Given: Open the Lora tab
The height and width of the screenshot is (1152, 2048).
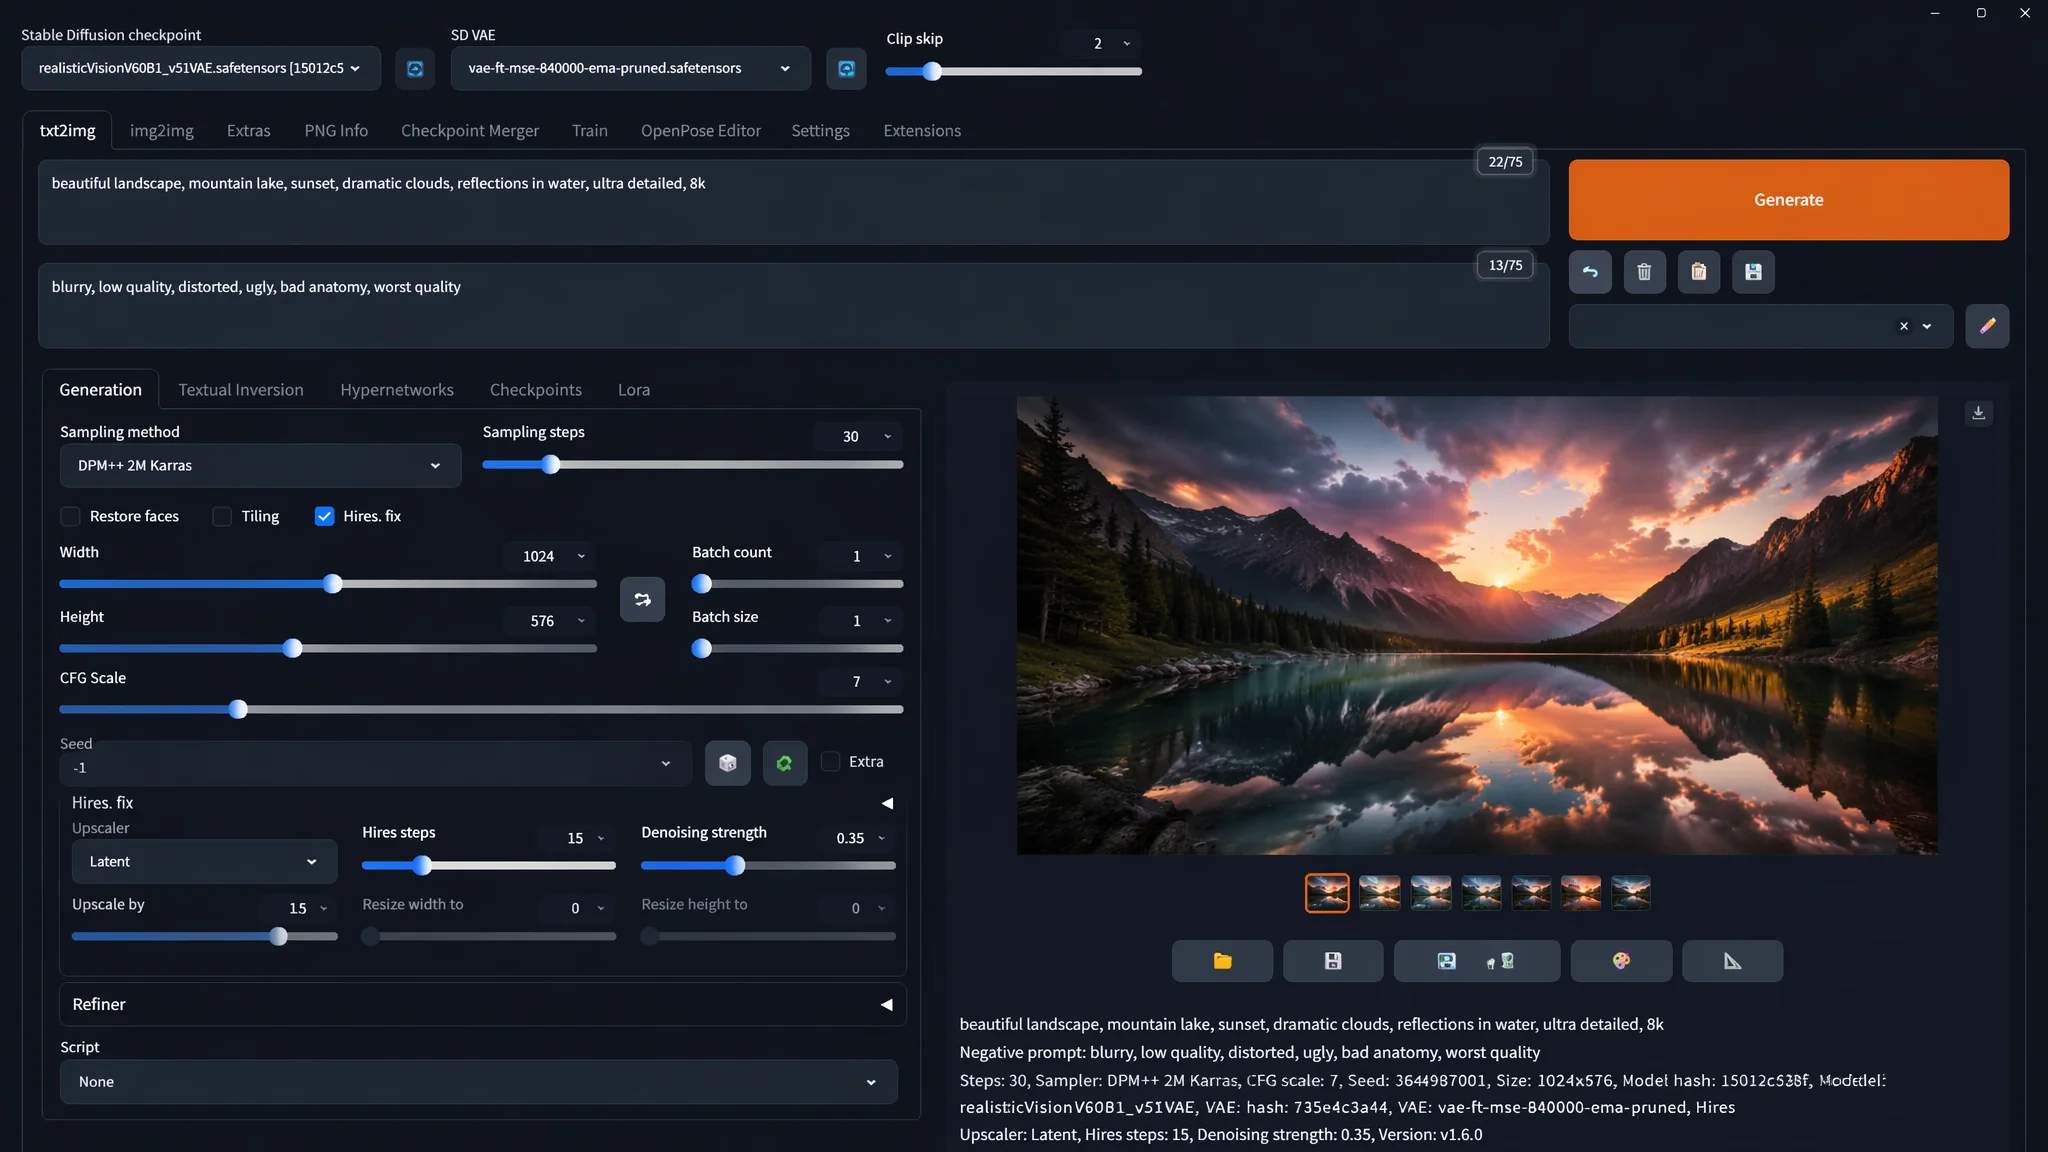Looking at the screenshot, I should pos(634,390).
